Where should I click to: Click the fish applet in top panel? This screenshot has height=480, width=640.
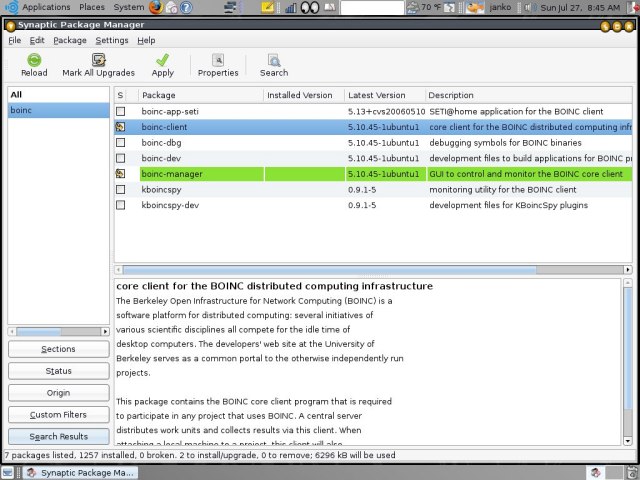click(x=475, y=7)
